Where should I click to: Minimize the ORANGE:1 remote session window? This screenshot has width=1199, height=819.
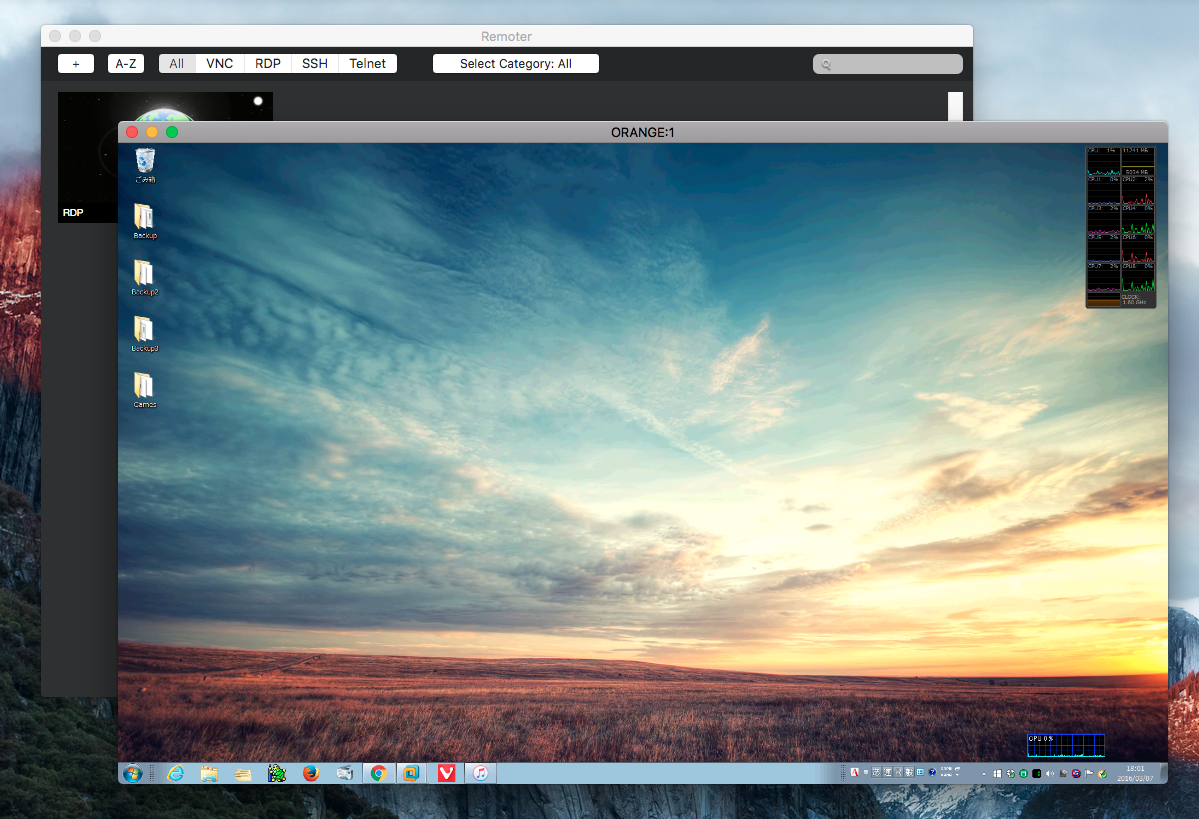pyautogui.click(x=152, y=132)
